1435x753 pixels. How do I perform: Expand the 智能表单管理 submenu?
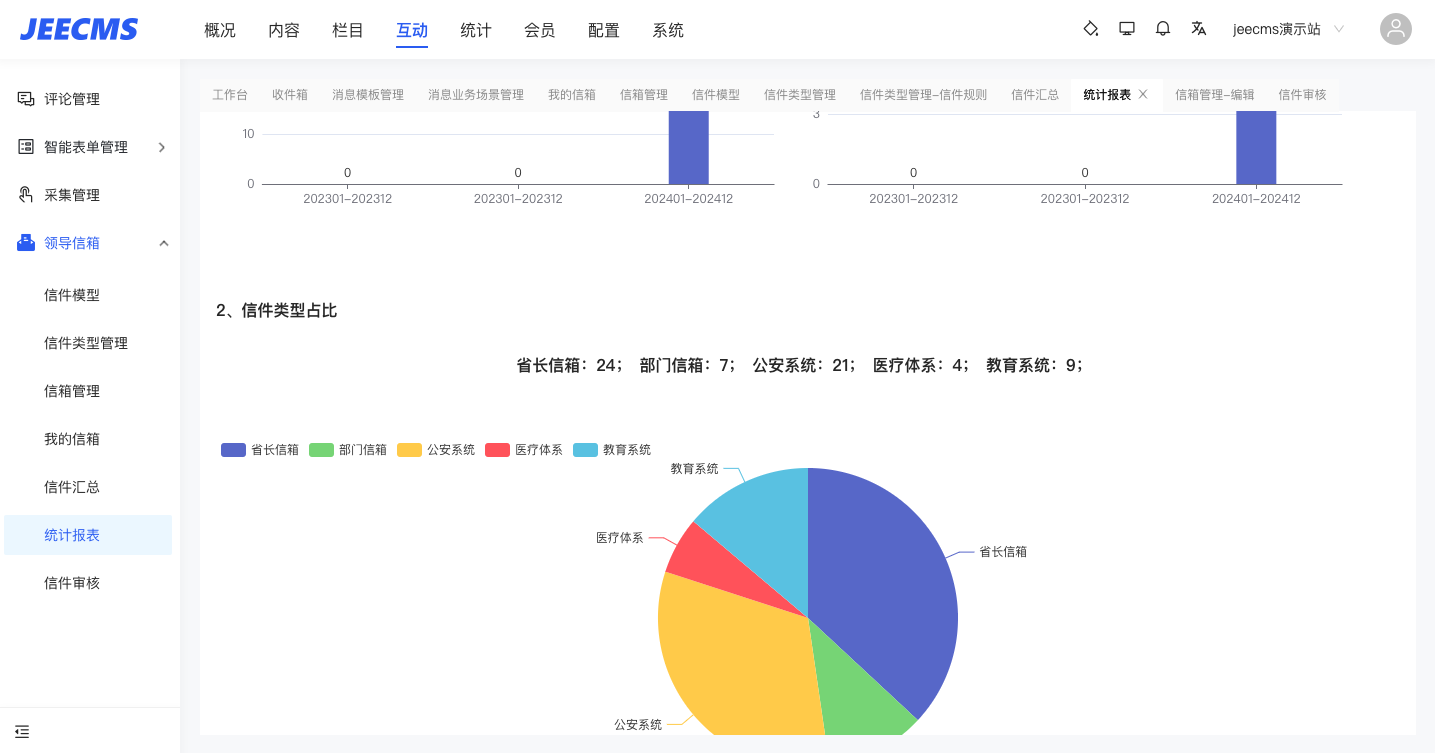pos(162,147)
